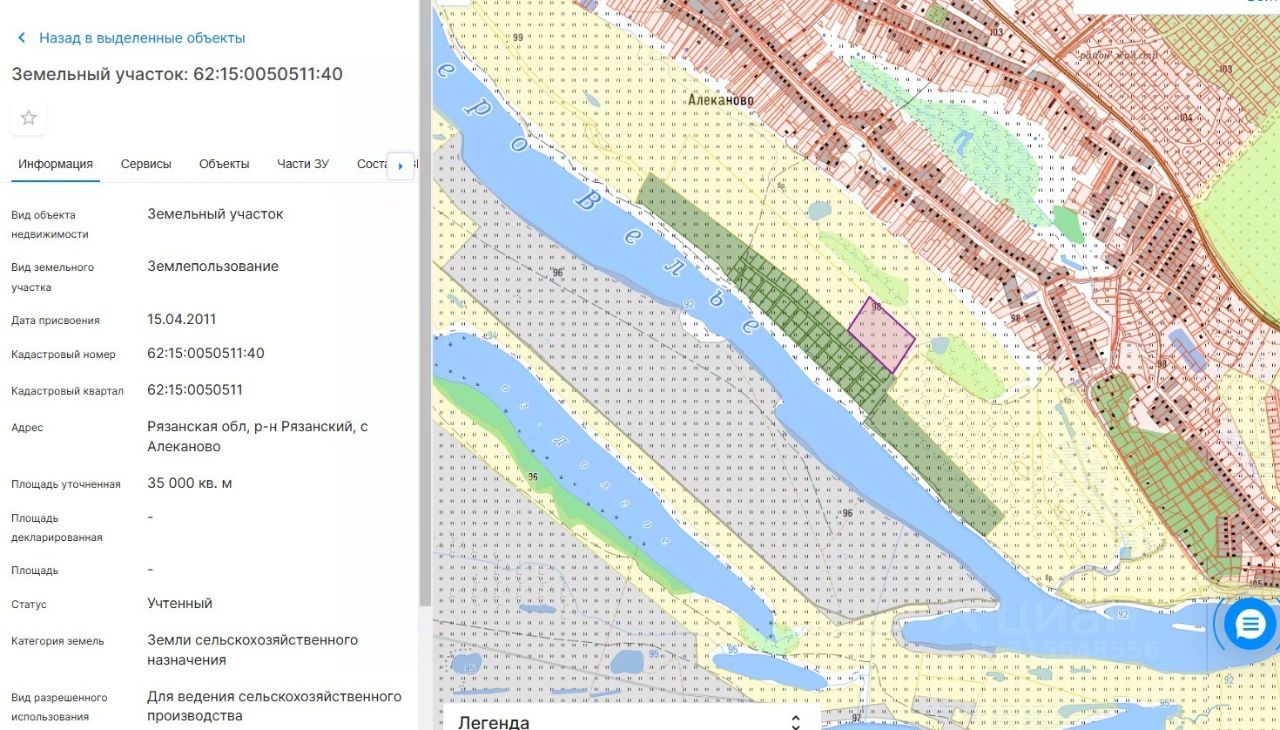1280x730 pixels.
Task: Open 'Назад в выделенные объекты' link
Action: click(x=142, y=38)
